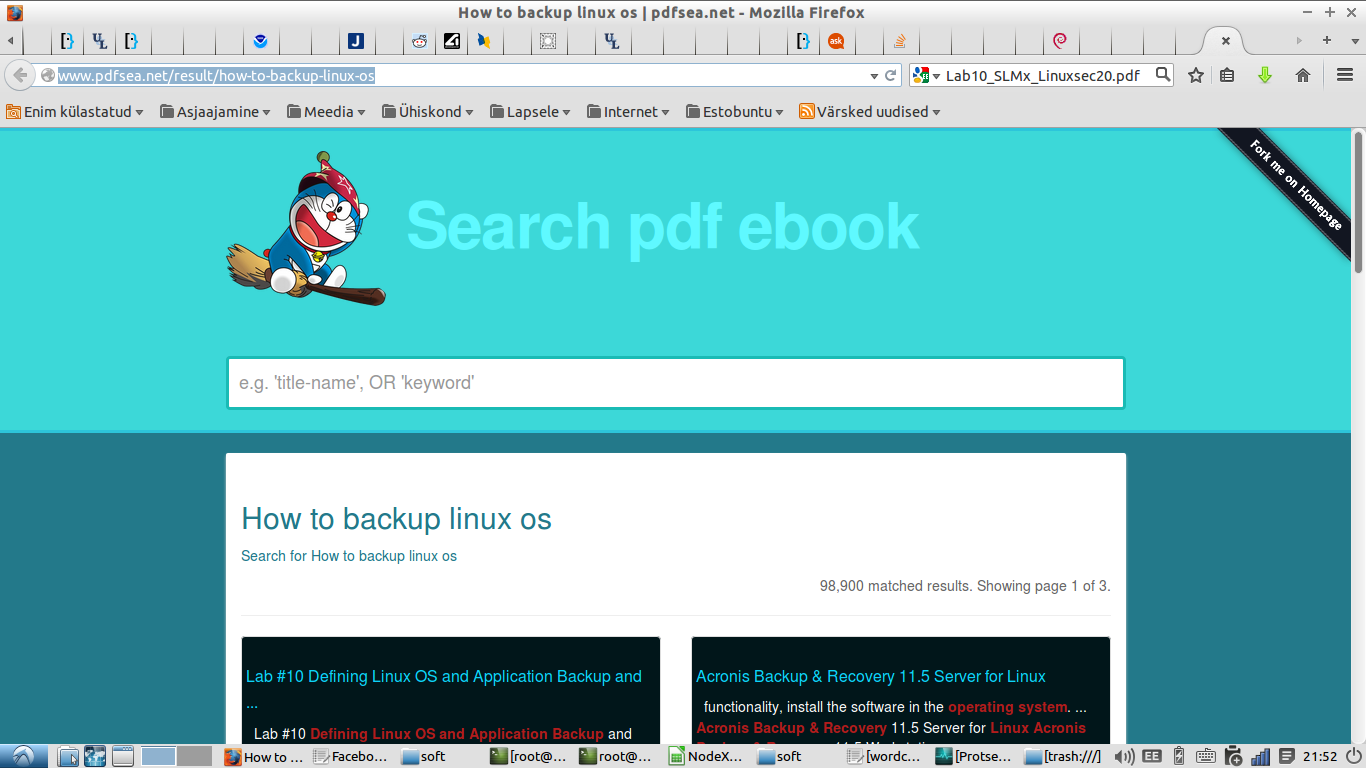The image size is (1366, 768).
Task: Expand the Lapsele bookmarks folder
Action: [x=530, y=112]
